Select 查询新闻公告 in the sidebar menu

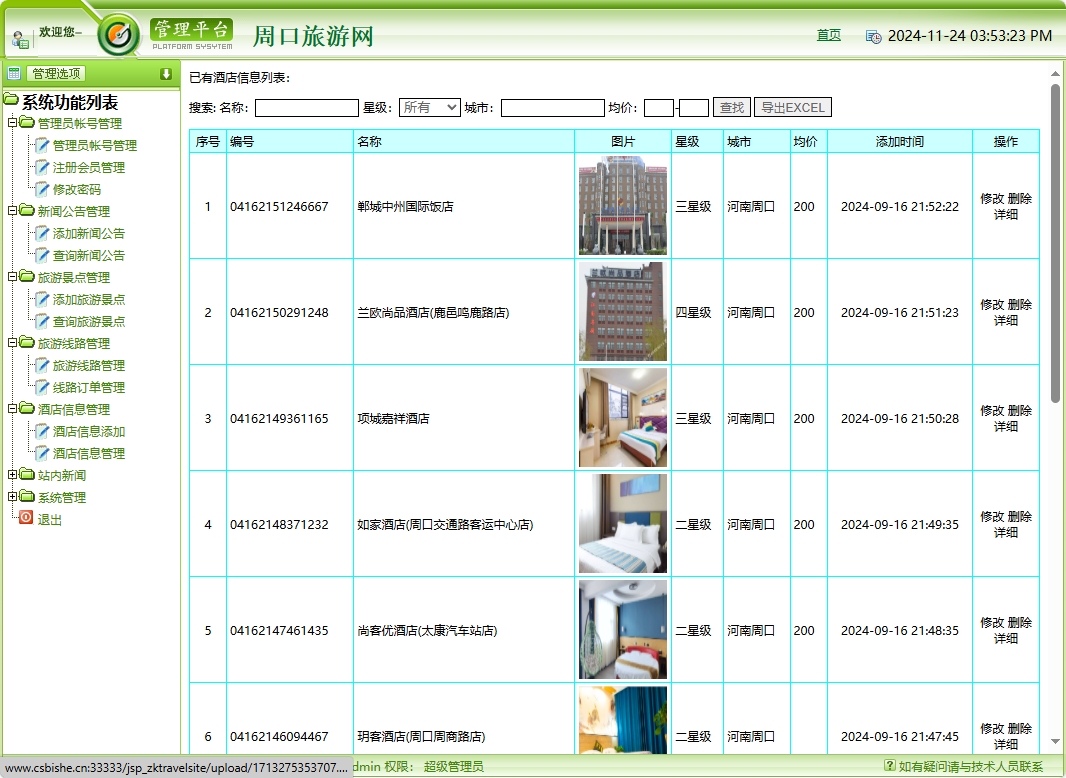tap(87, 255)
